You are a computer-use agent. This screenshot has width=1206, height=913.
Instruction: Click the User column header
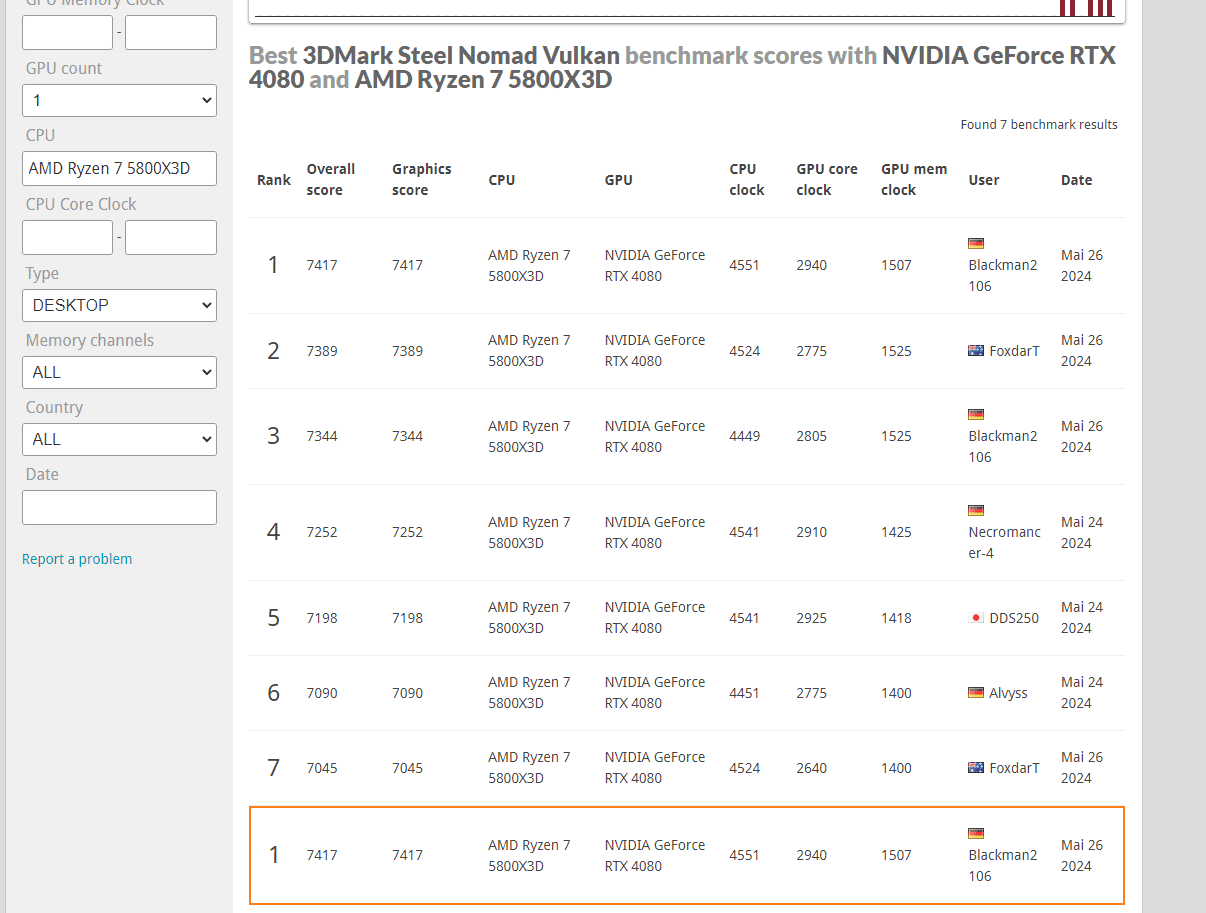[984, 180]
